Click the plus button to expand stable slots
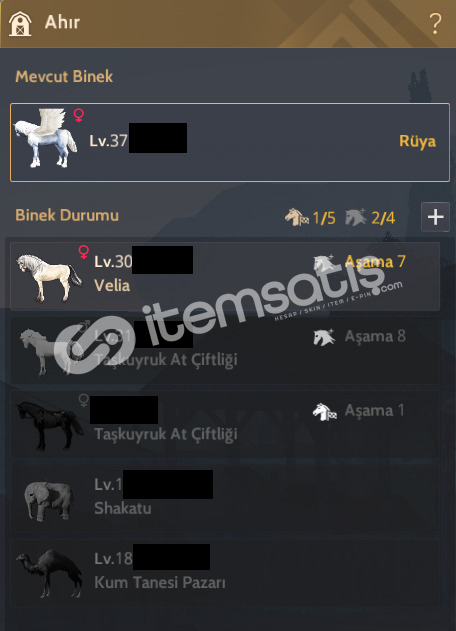Viewport: 456px width, 631px height. point(435,217)
